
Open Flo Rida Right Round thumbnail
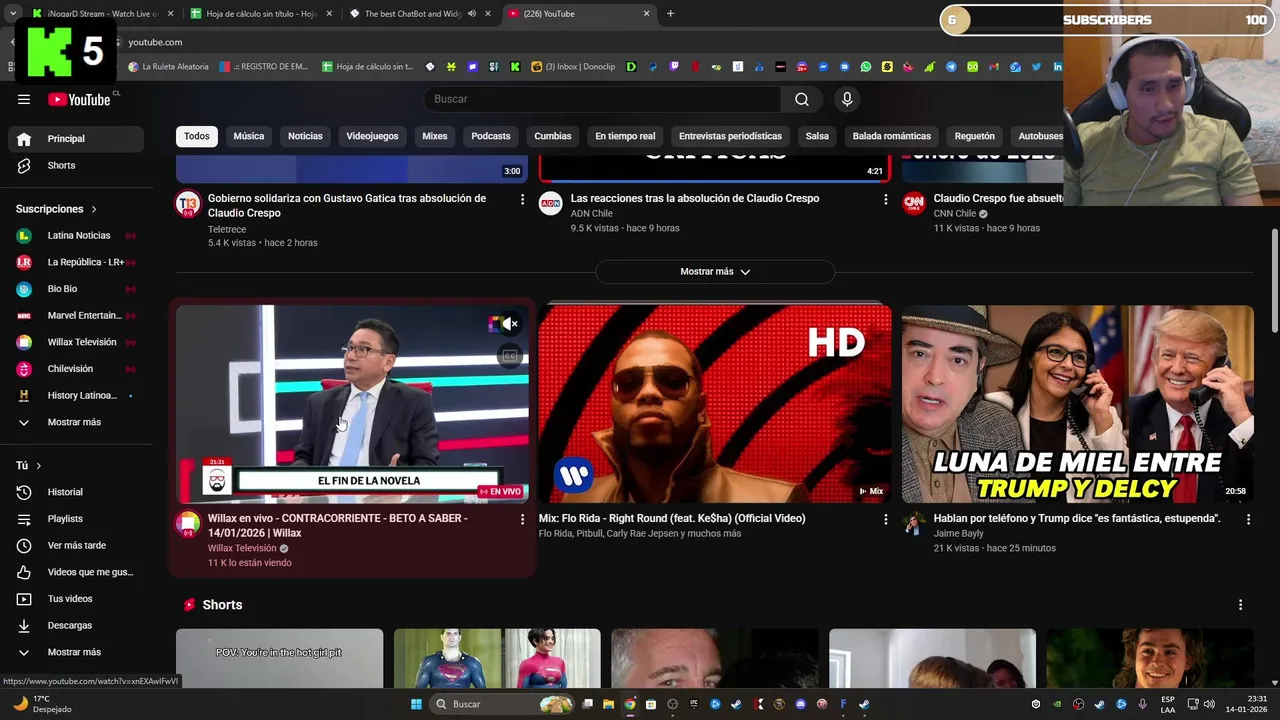point(715,404)
